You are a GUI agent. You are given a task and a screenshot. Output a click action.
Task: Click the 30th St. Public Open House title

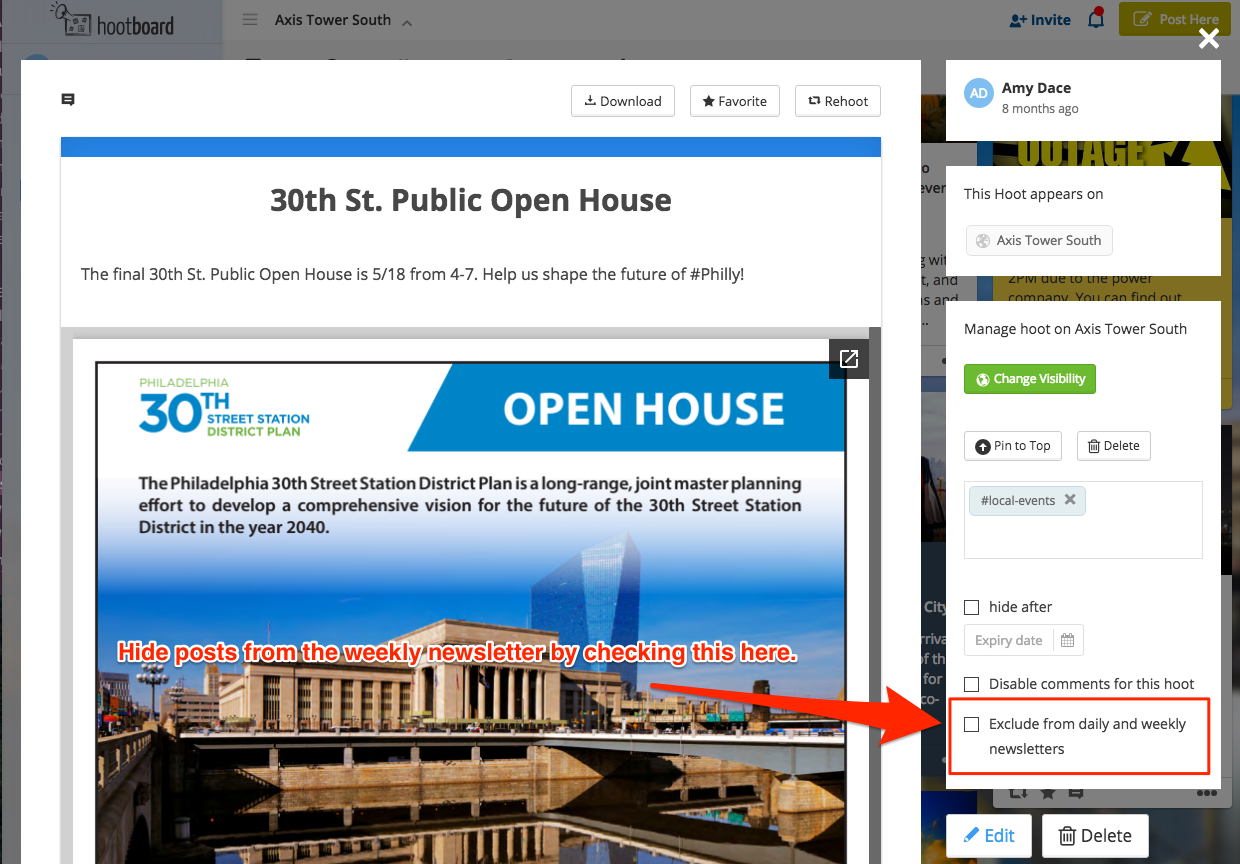coord(471,200)
